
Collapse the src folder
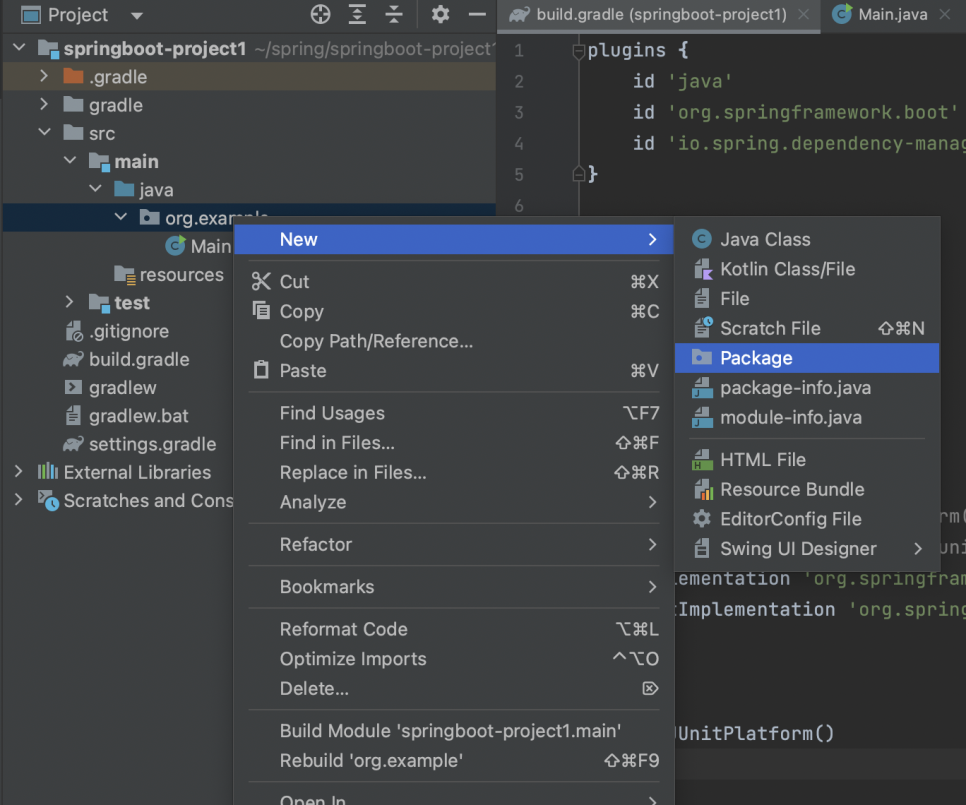(44, 132)
